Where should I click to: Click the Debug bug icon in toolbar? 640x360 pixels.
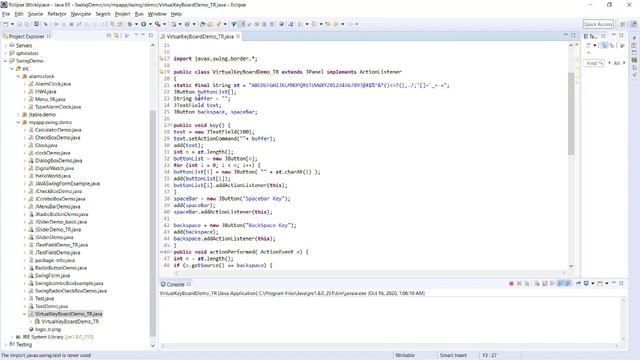[x=130, y=24]
